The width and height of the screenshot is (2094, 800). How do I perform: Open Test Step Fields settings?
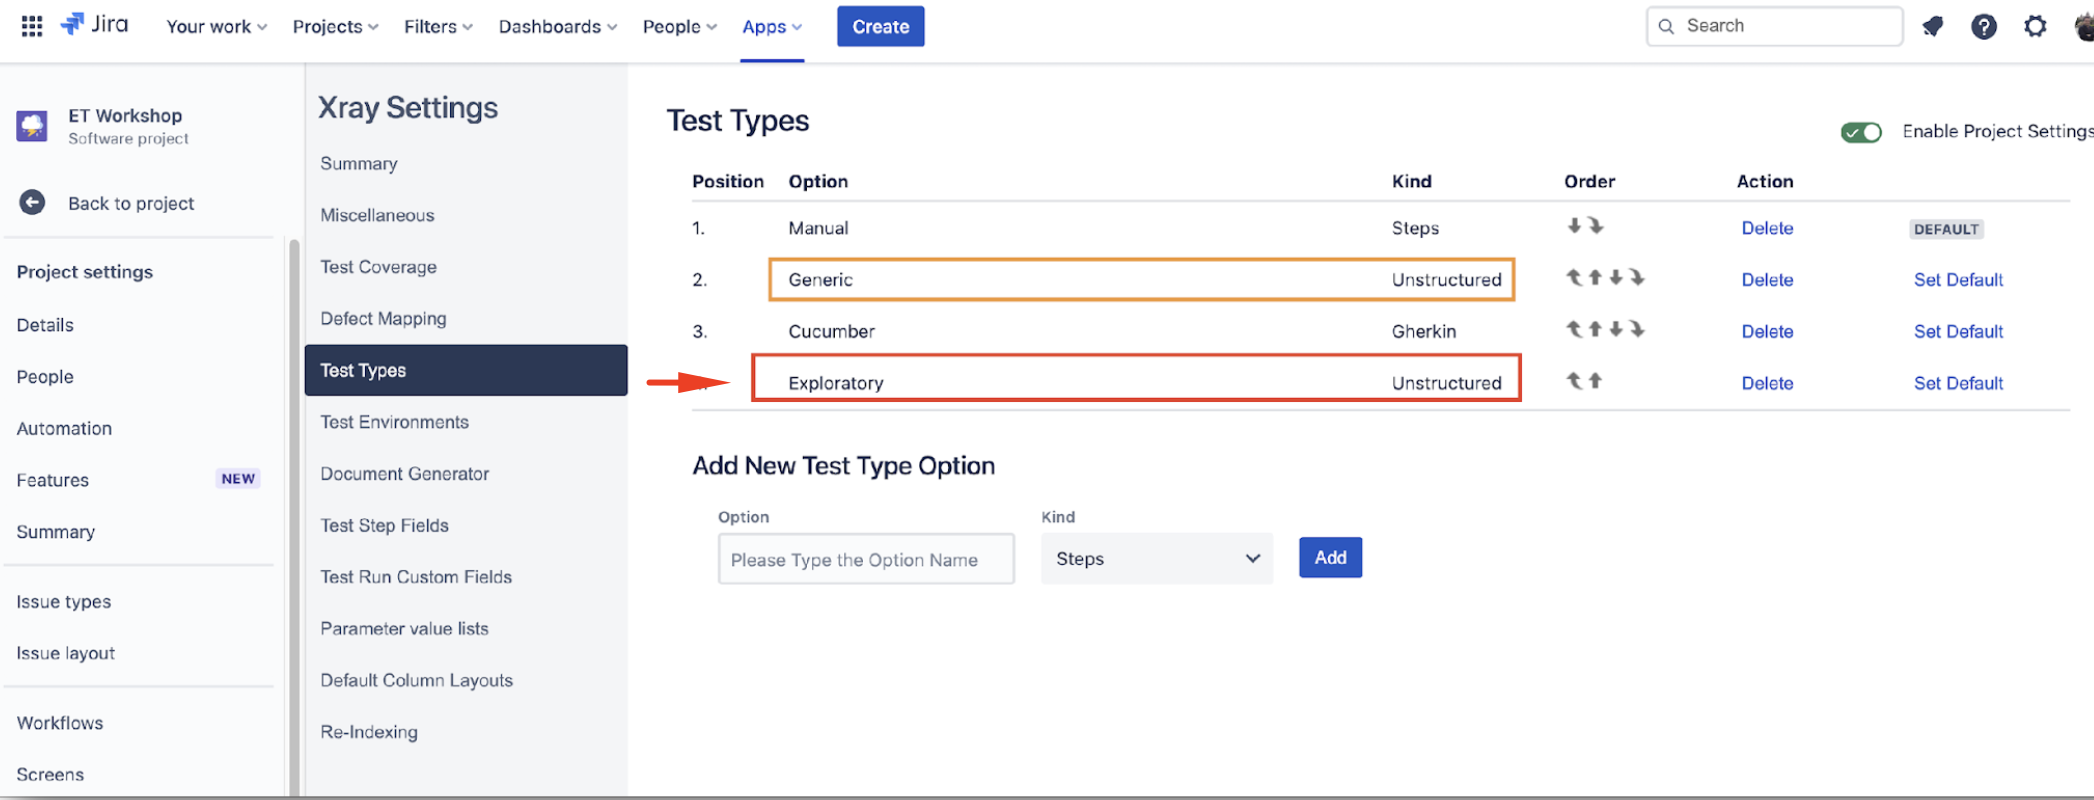pyautogui.click(x=384, y=526)
